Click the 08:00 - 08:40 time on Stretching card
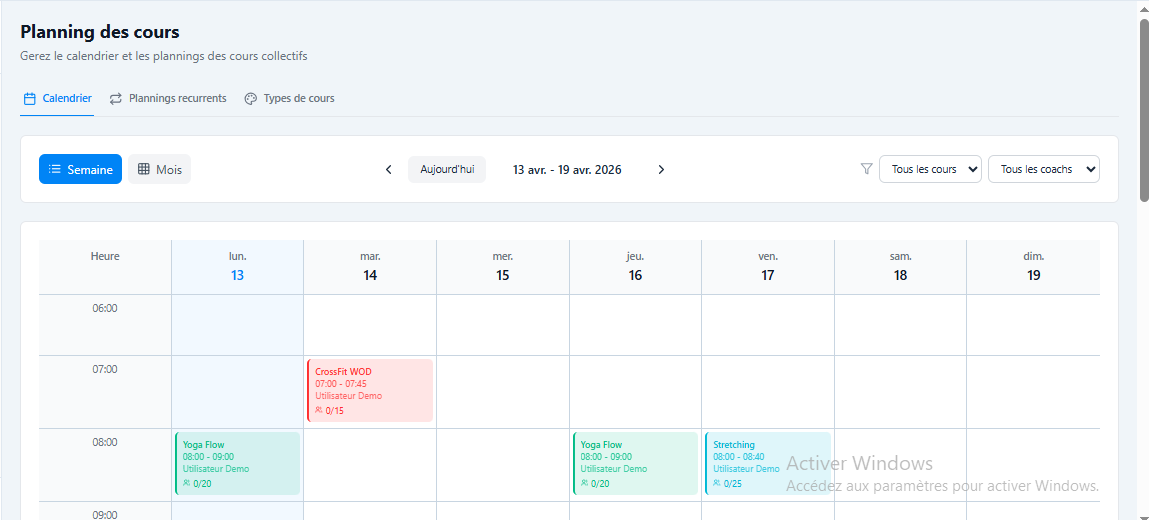This screenshot has height=520, width=1149. click(739, 456)
